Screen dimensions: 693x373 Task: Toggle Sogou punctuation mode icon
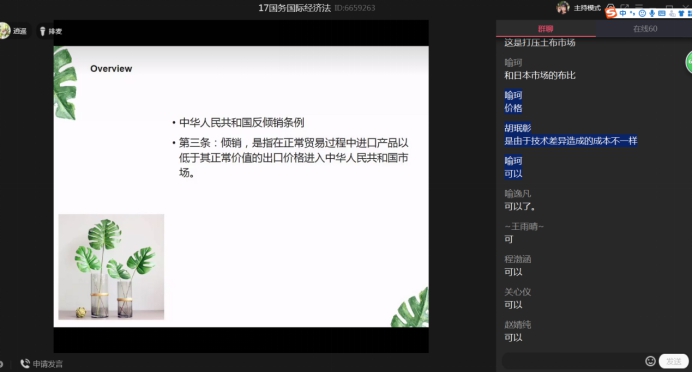632,13
